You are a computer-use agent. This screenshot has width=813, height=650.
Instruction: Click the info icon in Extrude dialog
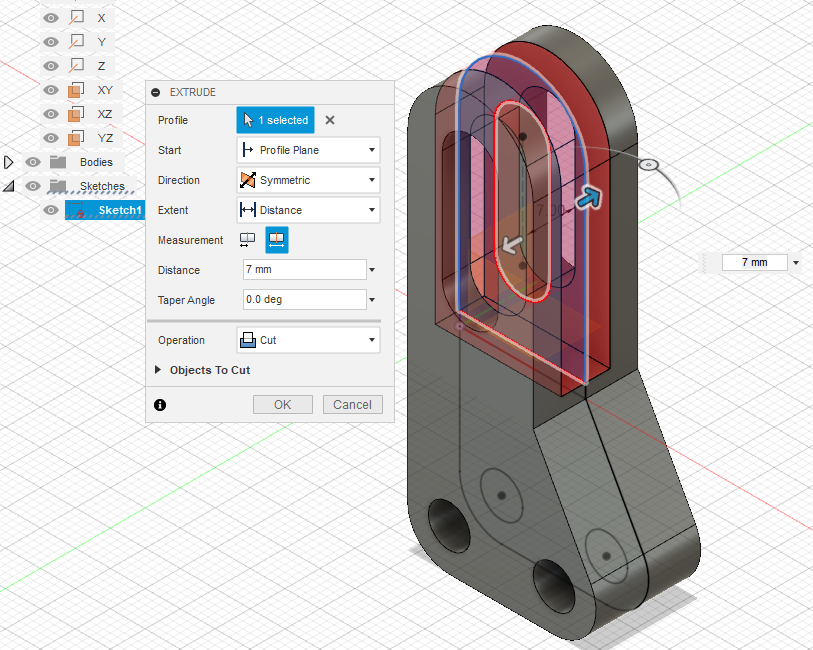coord(160,405)
